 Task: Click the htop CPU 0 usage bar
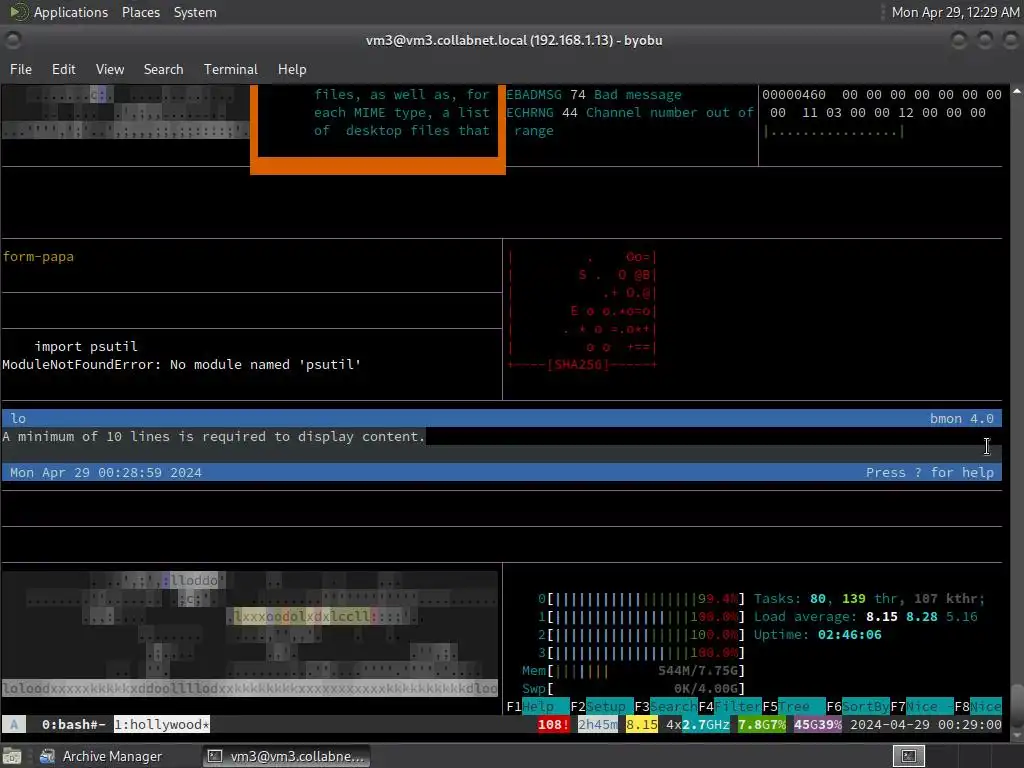[x=645, y=599]
